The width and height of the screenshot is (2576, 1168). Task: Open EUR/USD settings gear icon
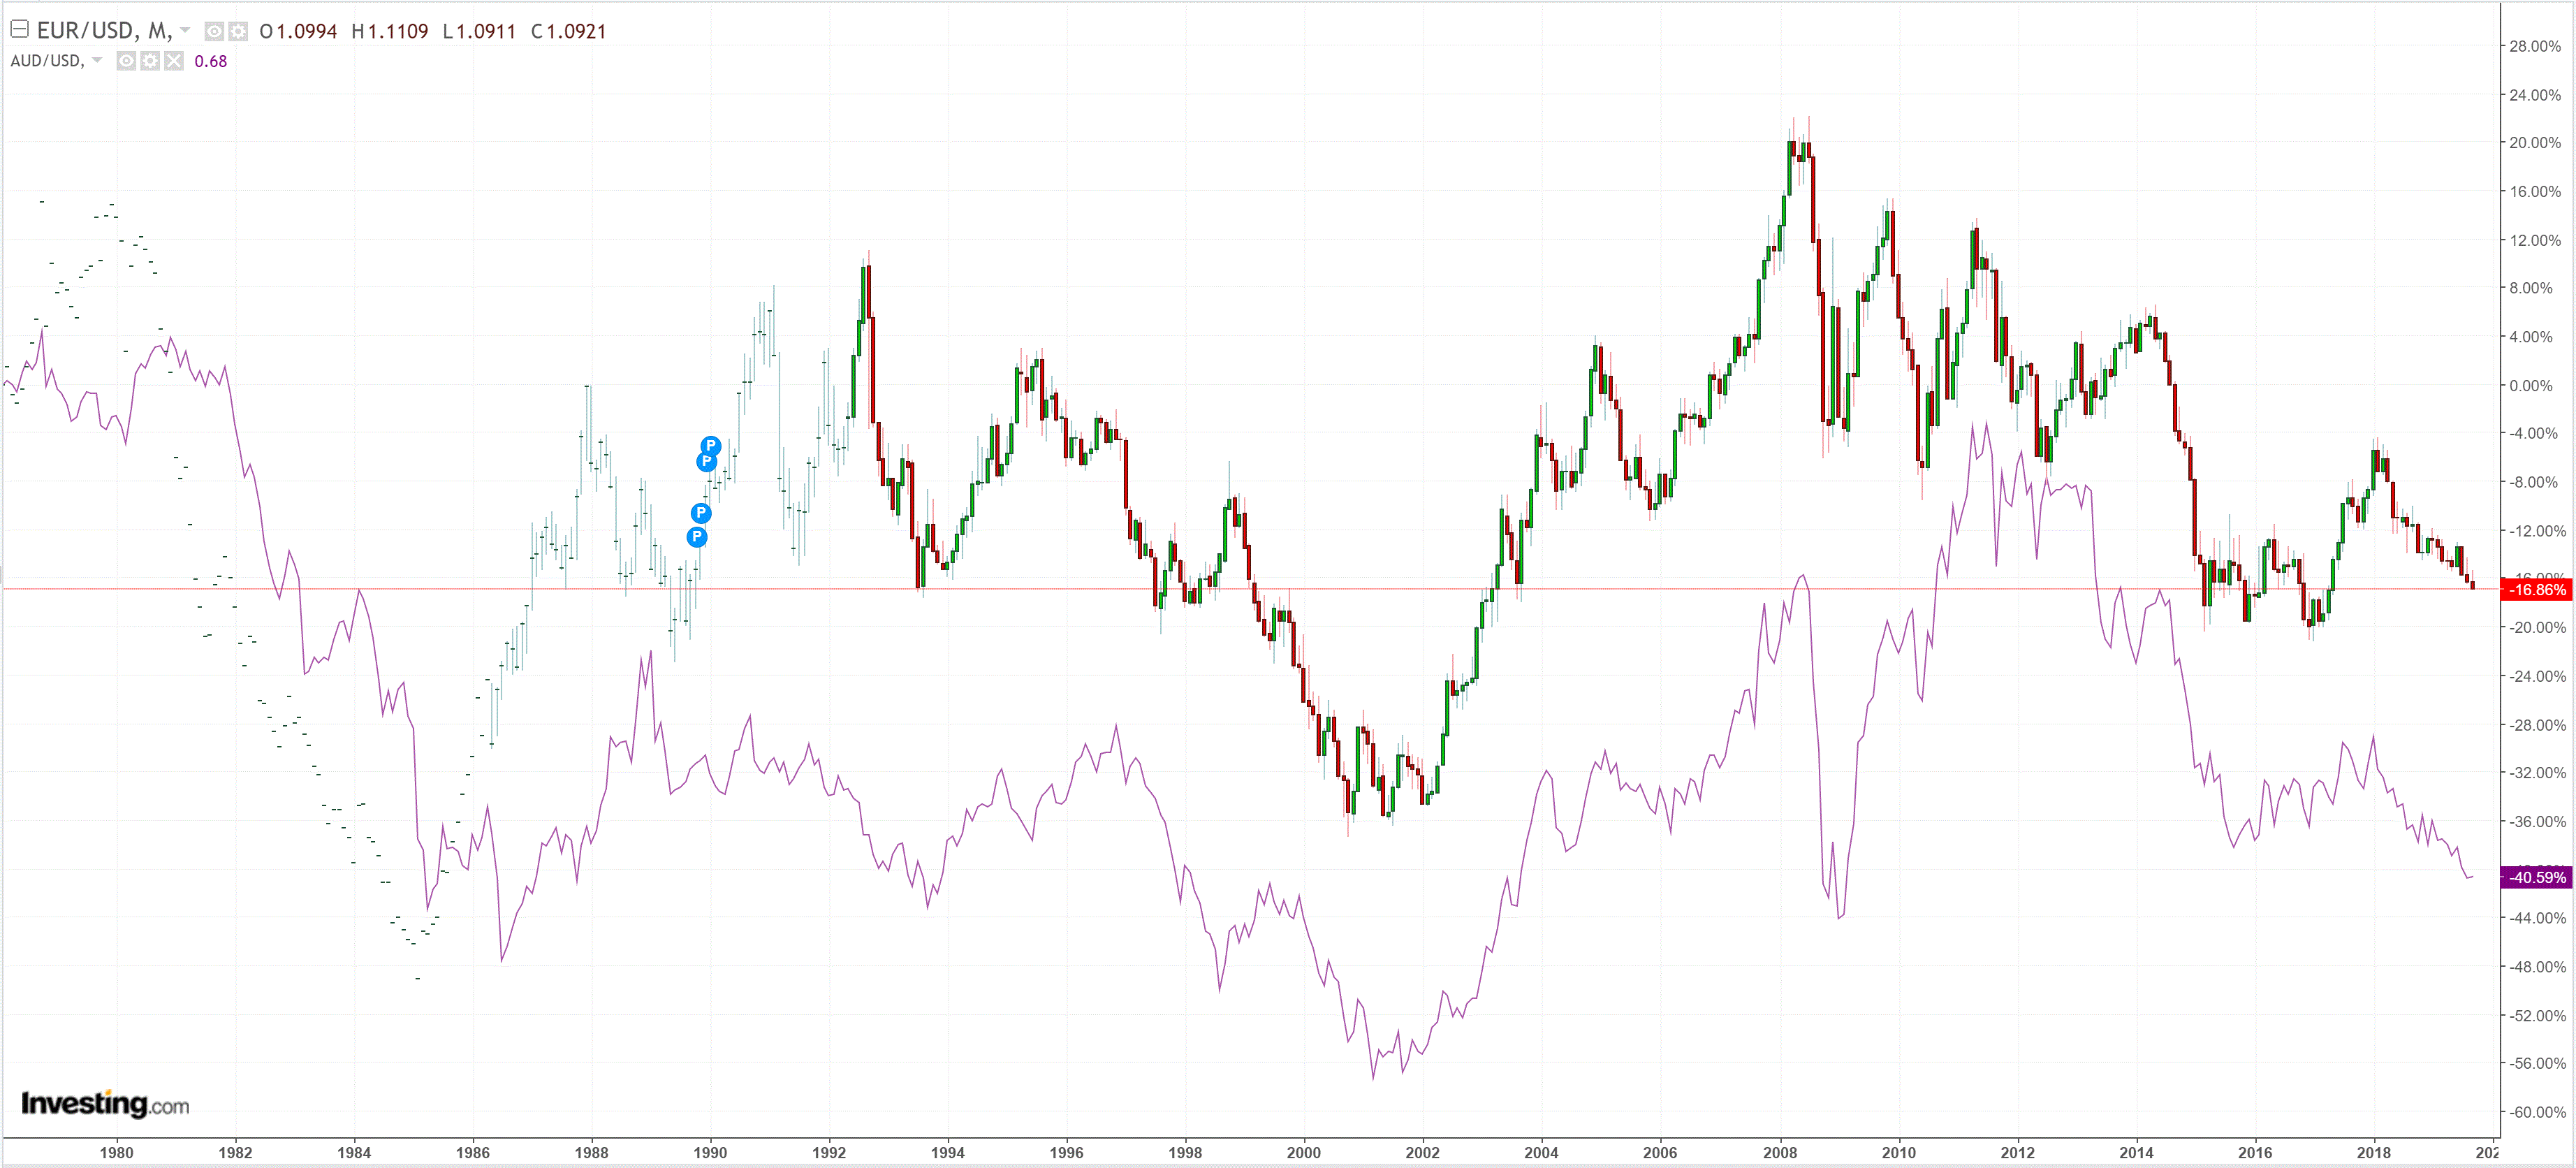point(237,32)
